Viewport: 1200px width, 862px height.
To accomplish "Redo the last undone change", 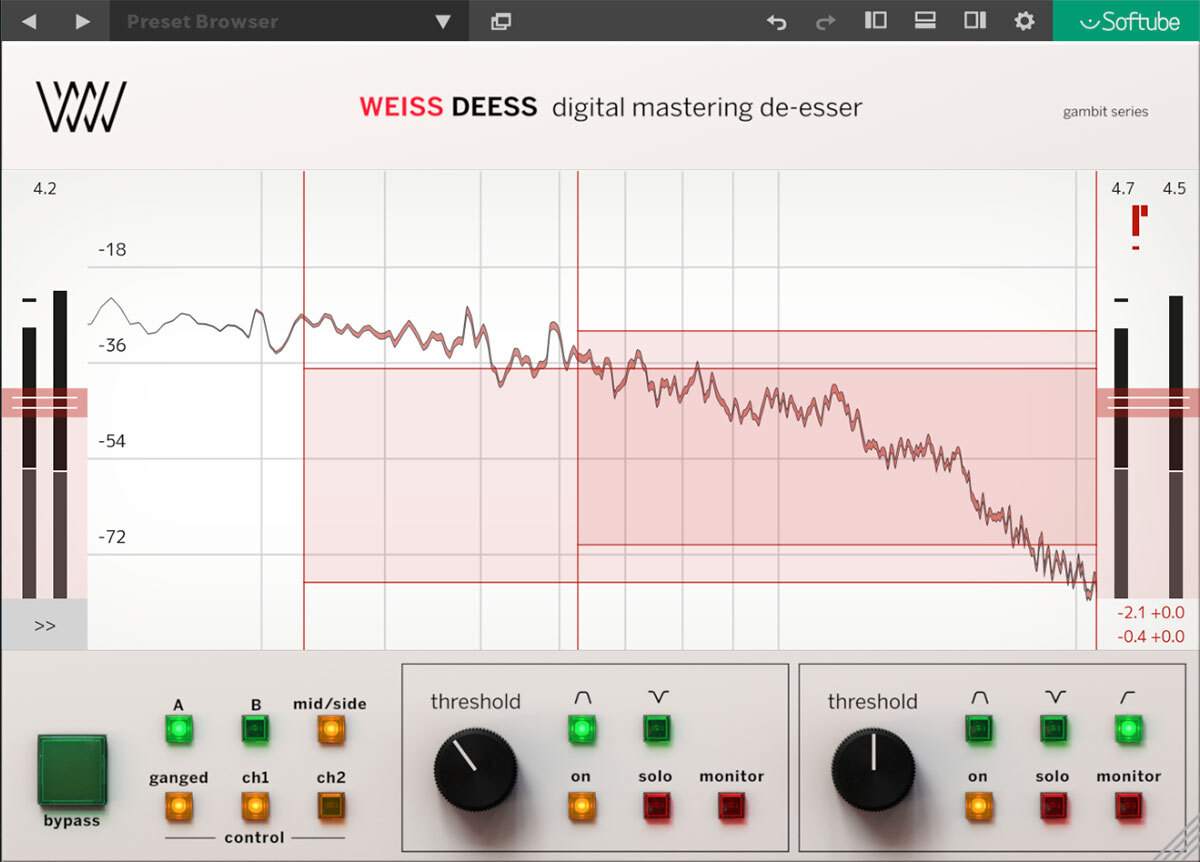I will click(x=826, y=21).
